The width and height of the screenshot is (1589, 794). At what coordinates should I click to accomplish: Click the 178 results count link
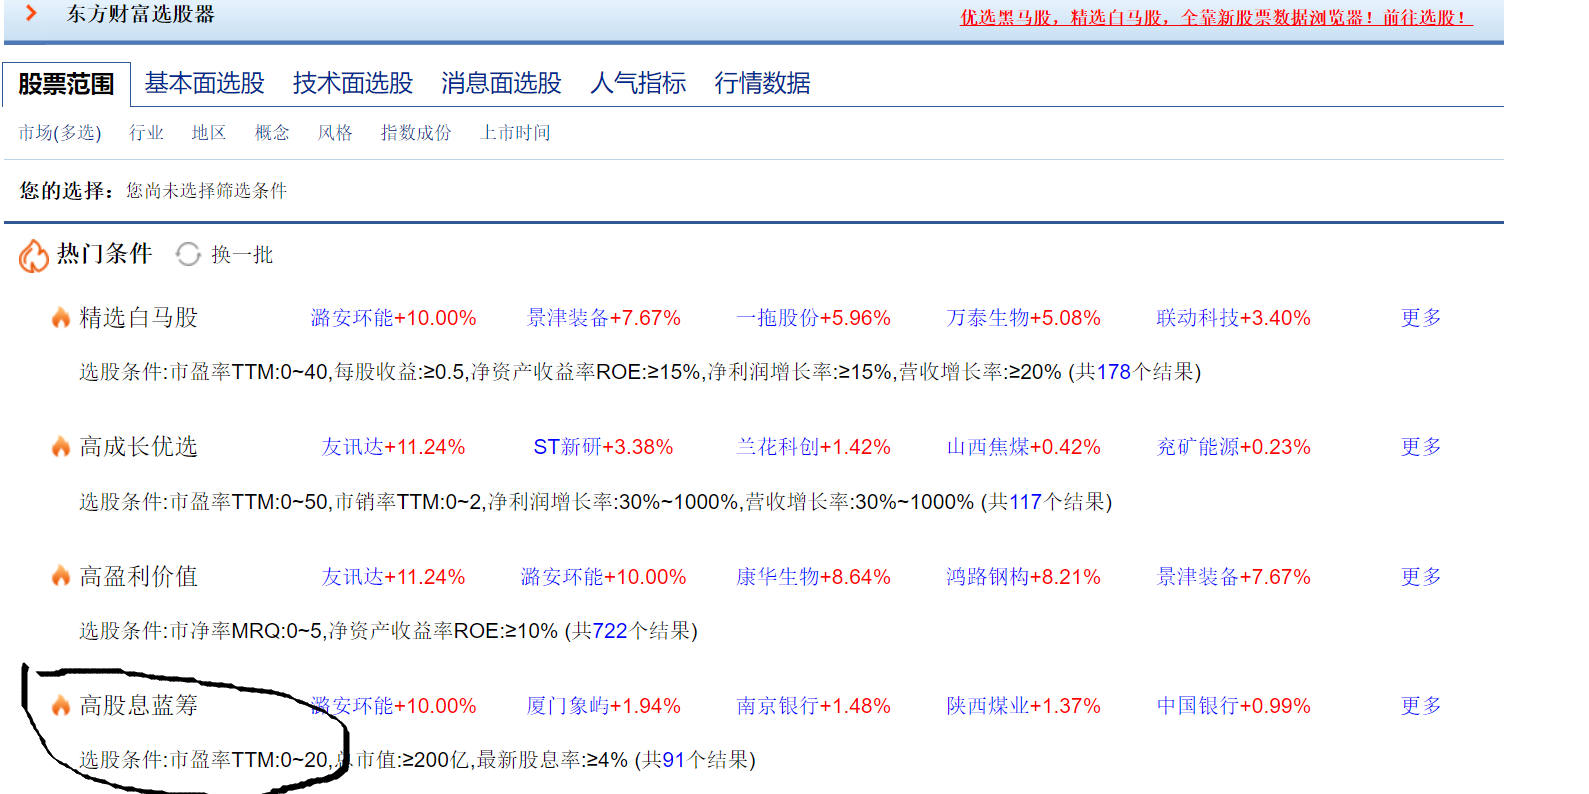[1113, 372]
